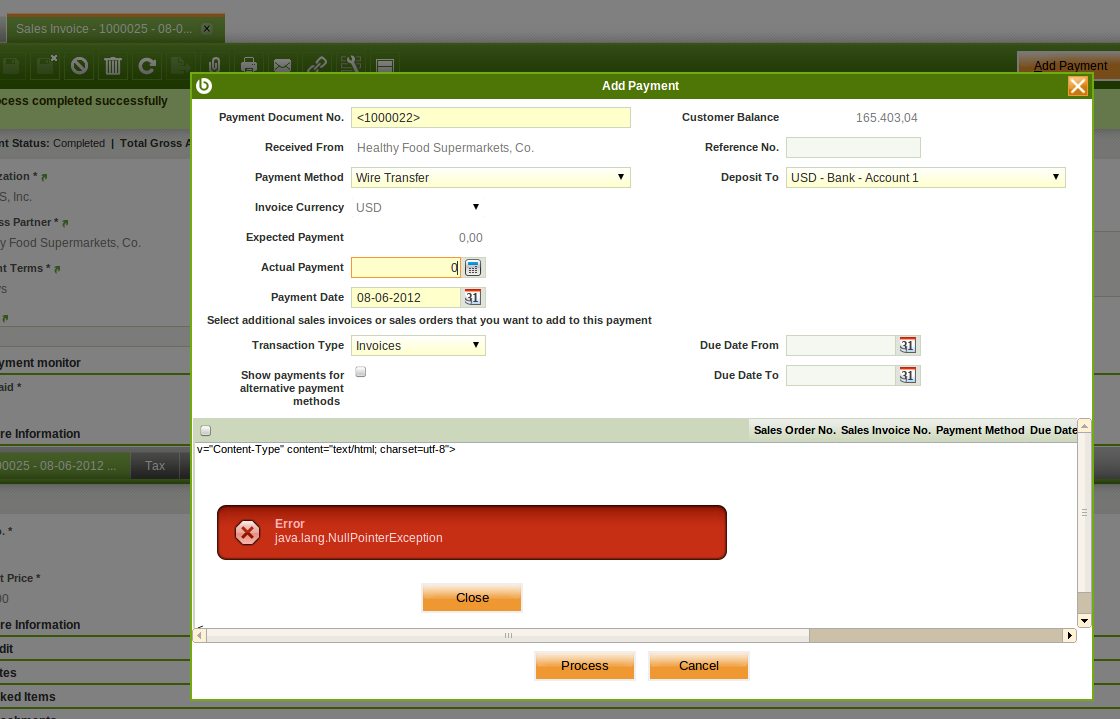The width and height of the screenshot is (1120, 719).
Task: Click into the Reference No. field
Action: click(x=852, y=148)
